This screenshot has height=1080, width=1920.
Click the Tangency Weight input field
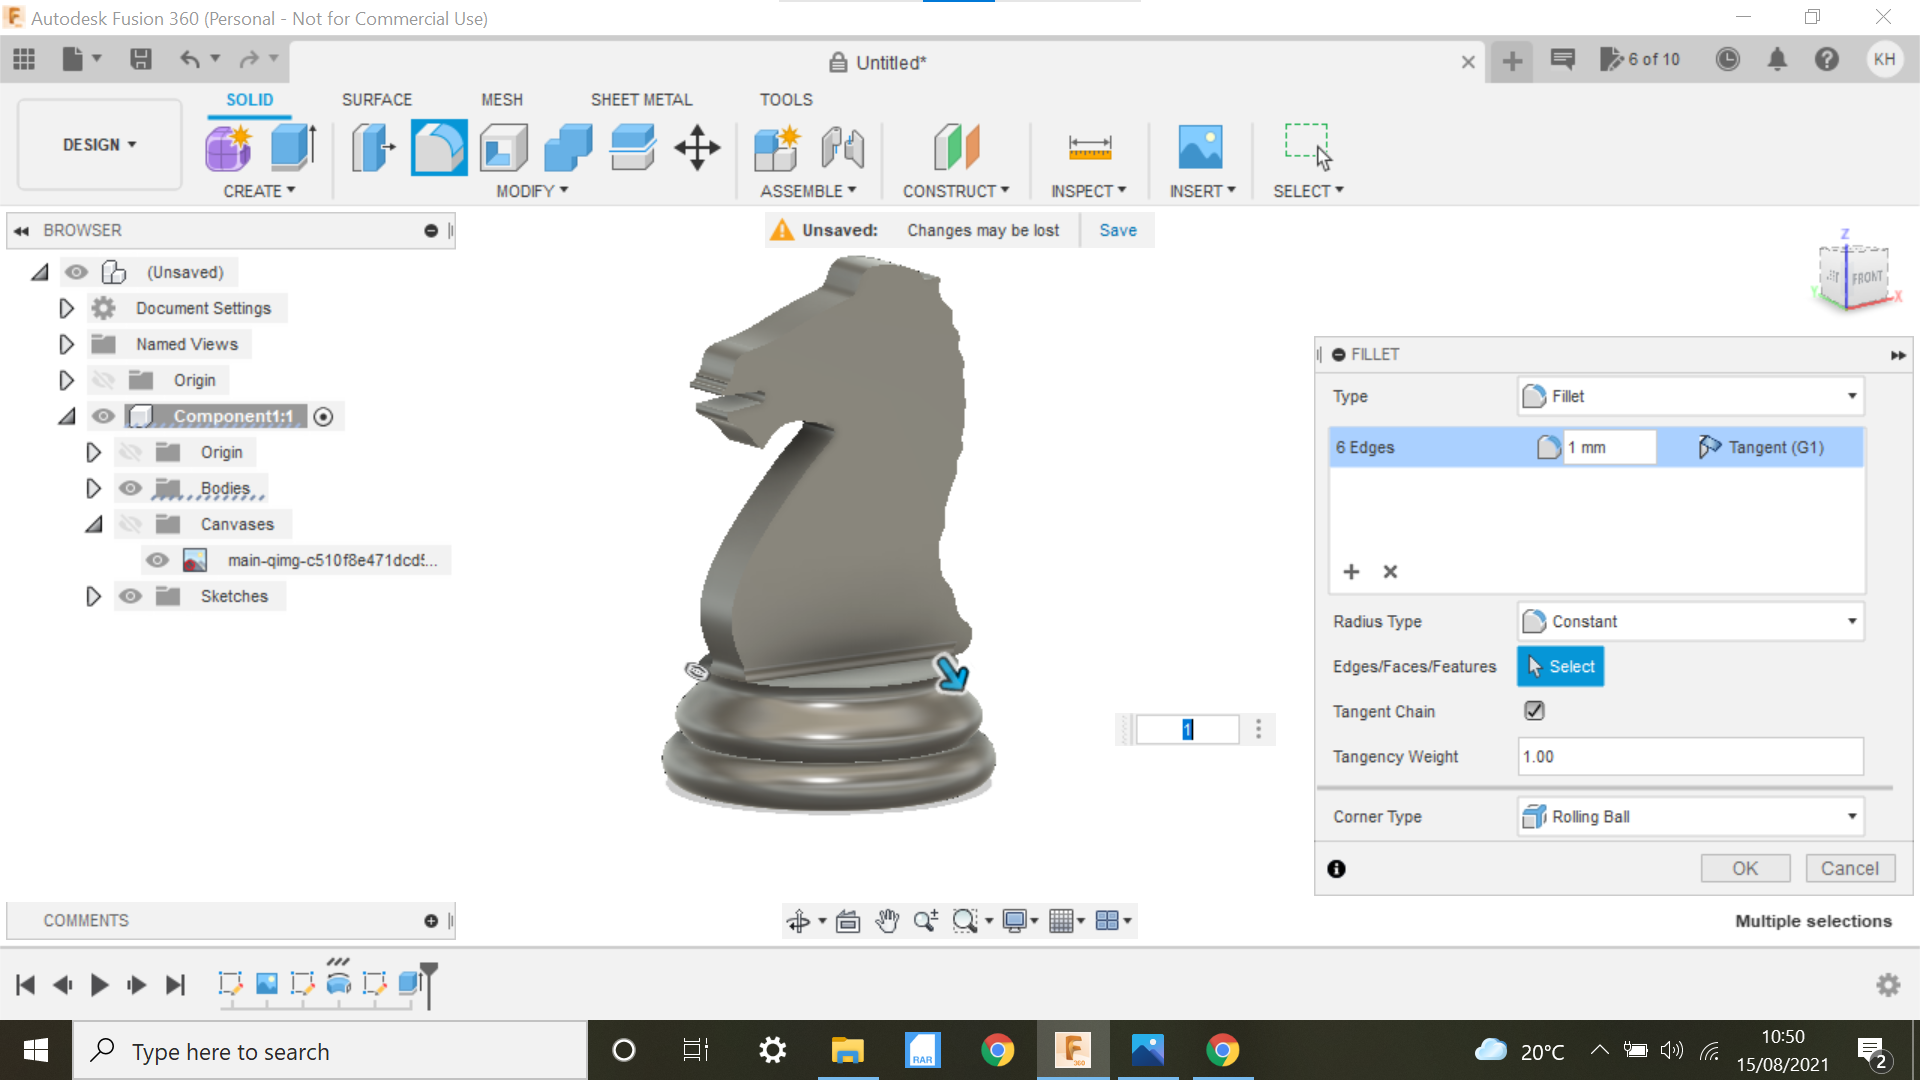click(1690, 757)
